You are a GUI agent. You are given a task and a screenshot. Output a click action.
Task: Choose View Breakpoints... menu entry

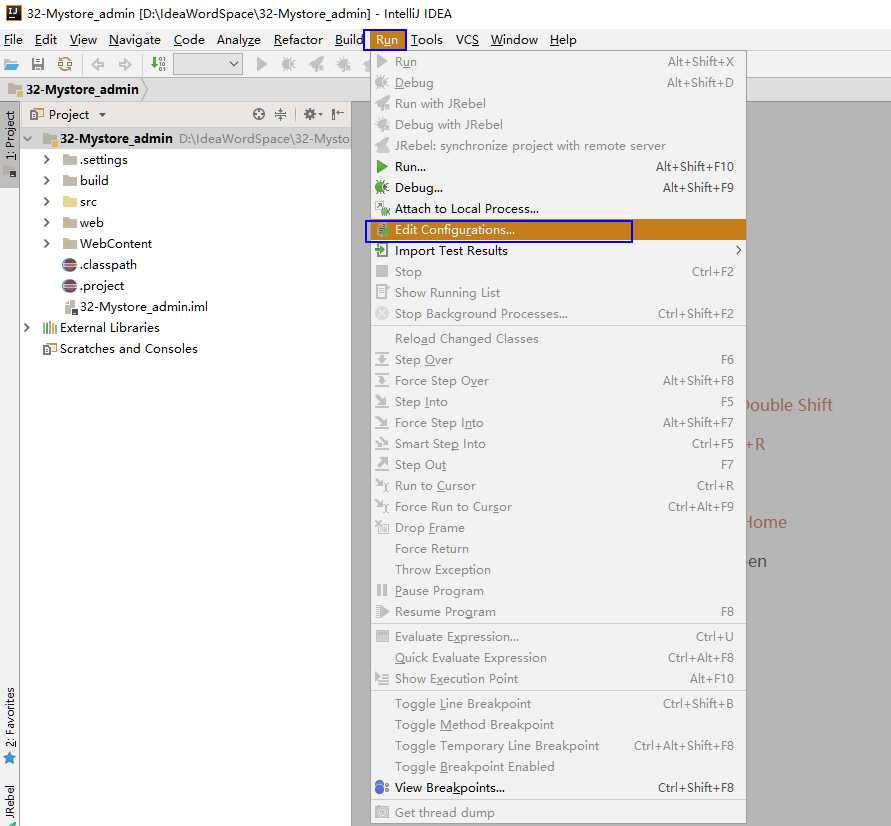[558, 787]
